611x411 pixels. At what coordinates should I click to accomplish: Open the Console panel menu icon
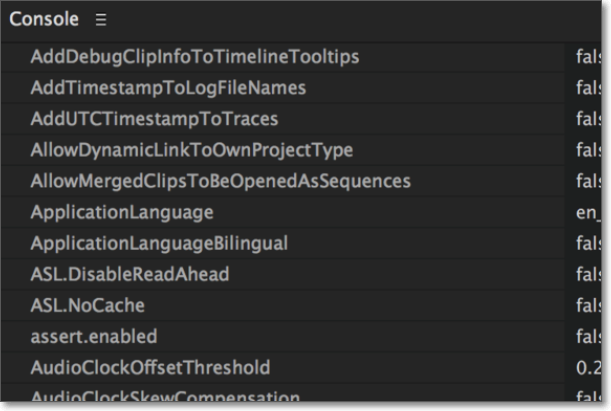(x=101, y=20)
